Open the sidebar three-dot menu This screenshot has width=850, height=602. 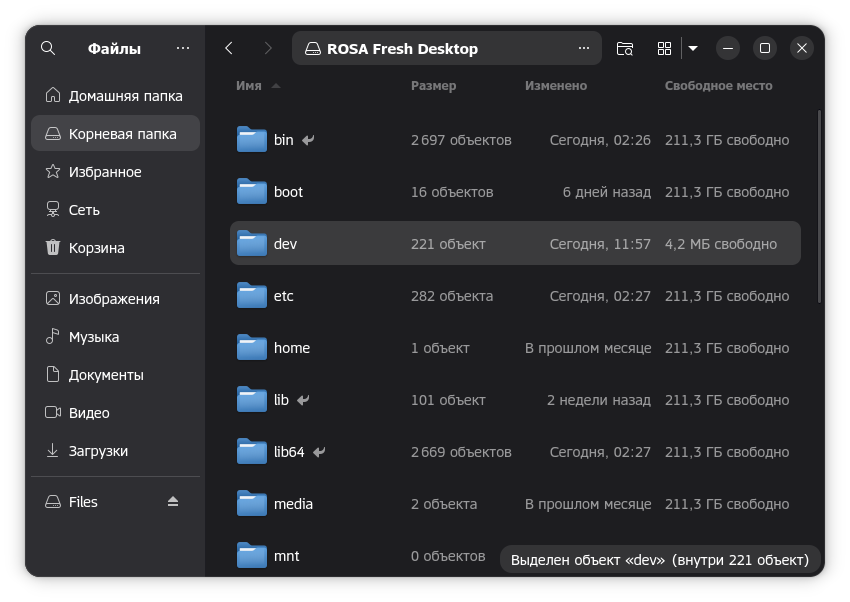[x=183, y=48]
